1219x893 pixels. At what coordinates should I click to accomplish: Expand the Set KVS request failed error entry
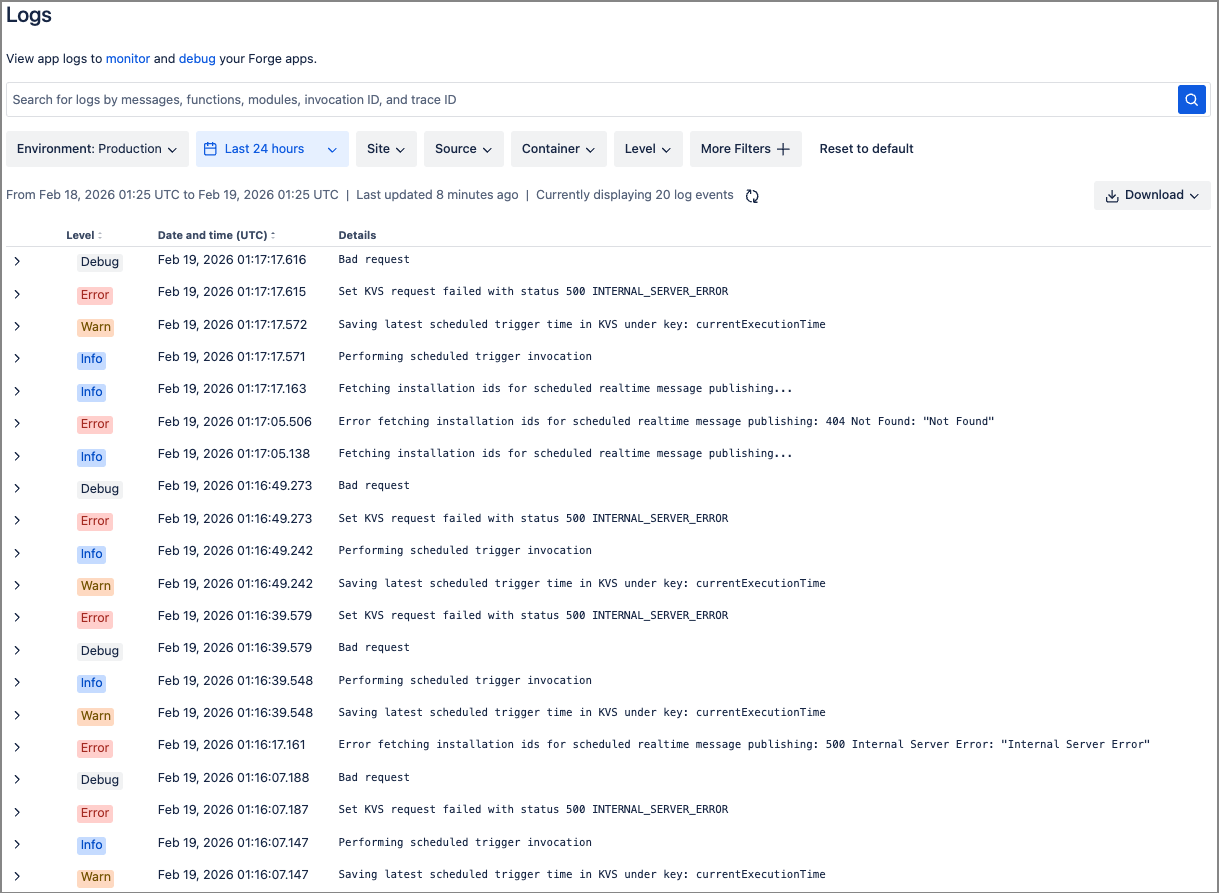point(17,291)
